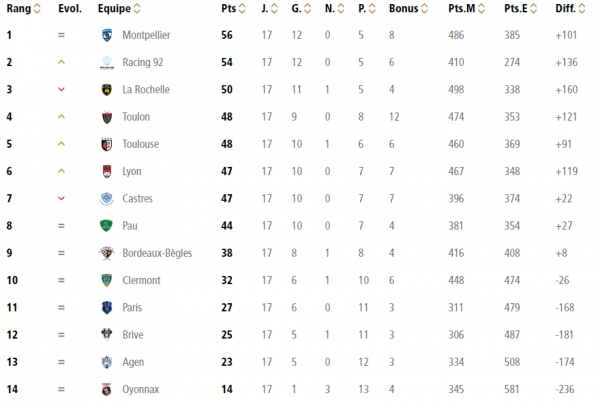Click the Oyonnax team logo

pyautogui.click(x=107, y=389)
